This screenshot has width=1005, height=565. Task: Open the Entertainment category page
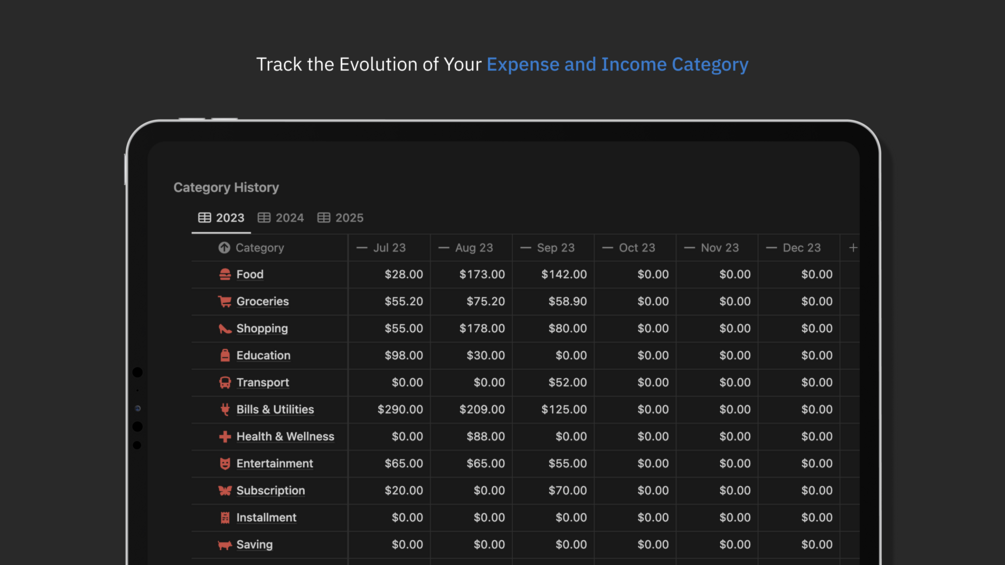(x=274, y=463)
